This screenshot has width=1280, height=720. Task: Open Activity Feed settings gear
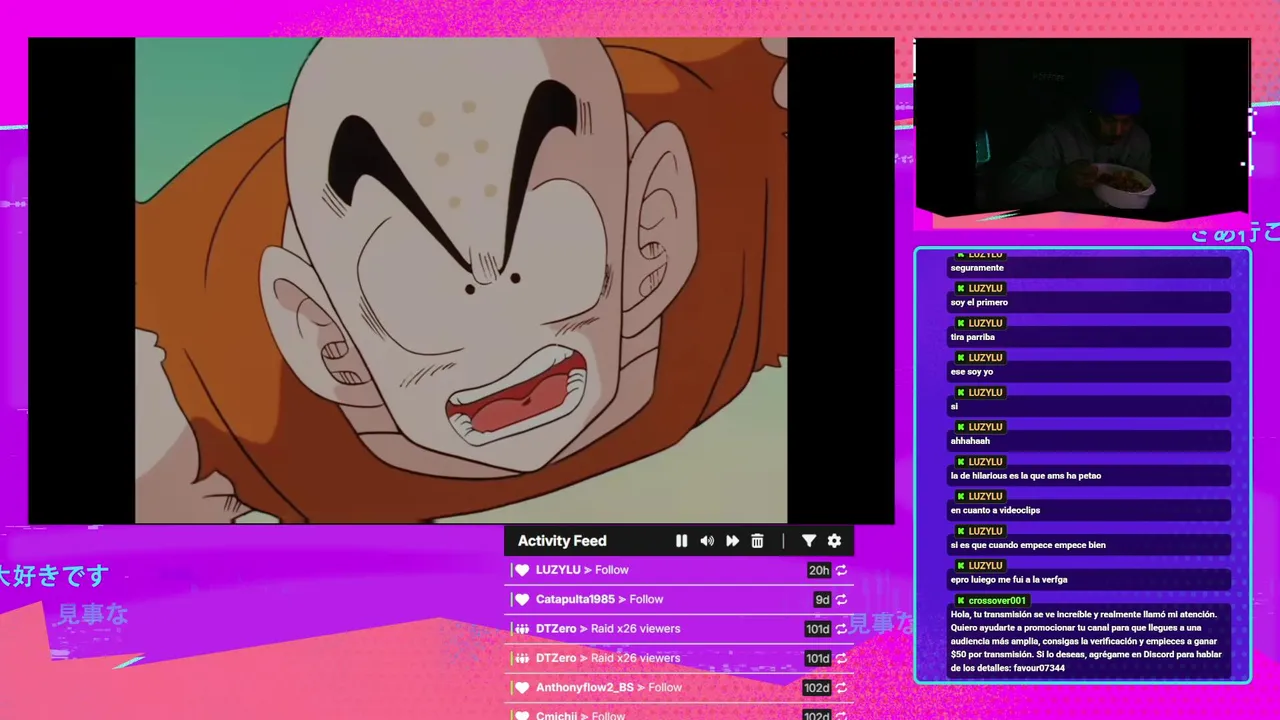834,541
